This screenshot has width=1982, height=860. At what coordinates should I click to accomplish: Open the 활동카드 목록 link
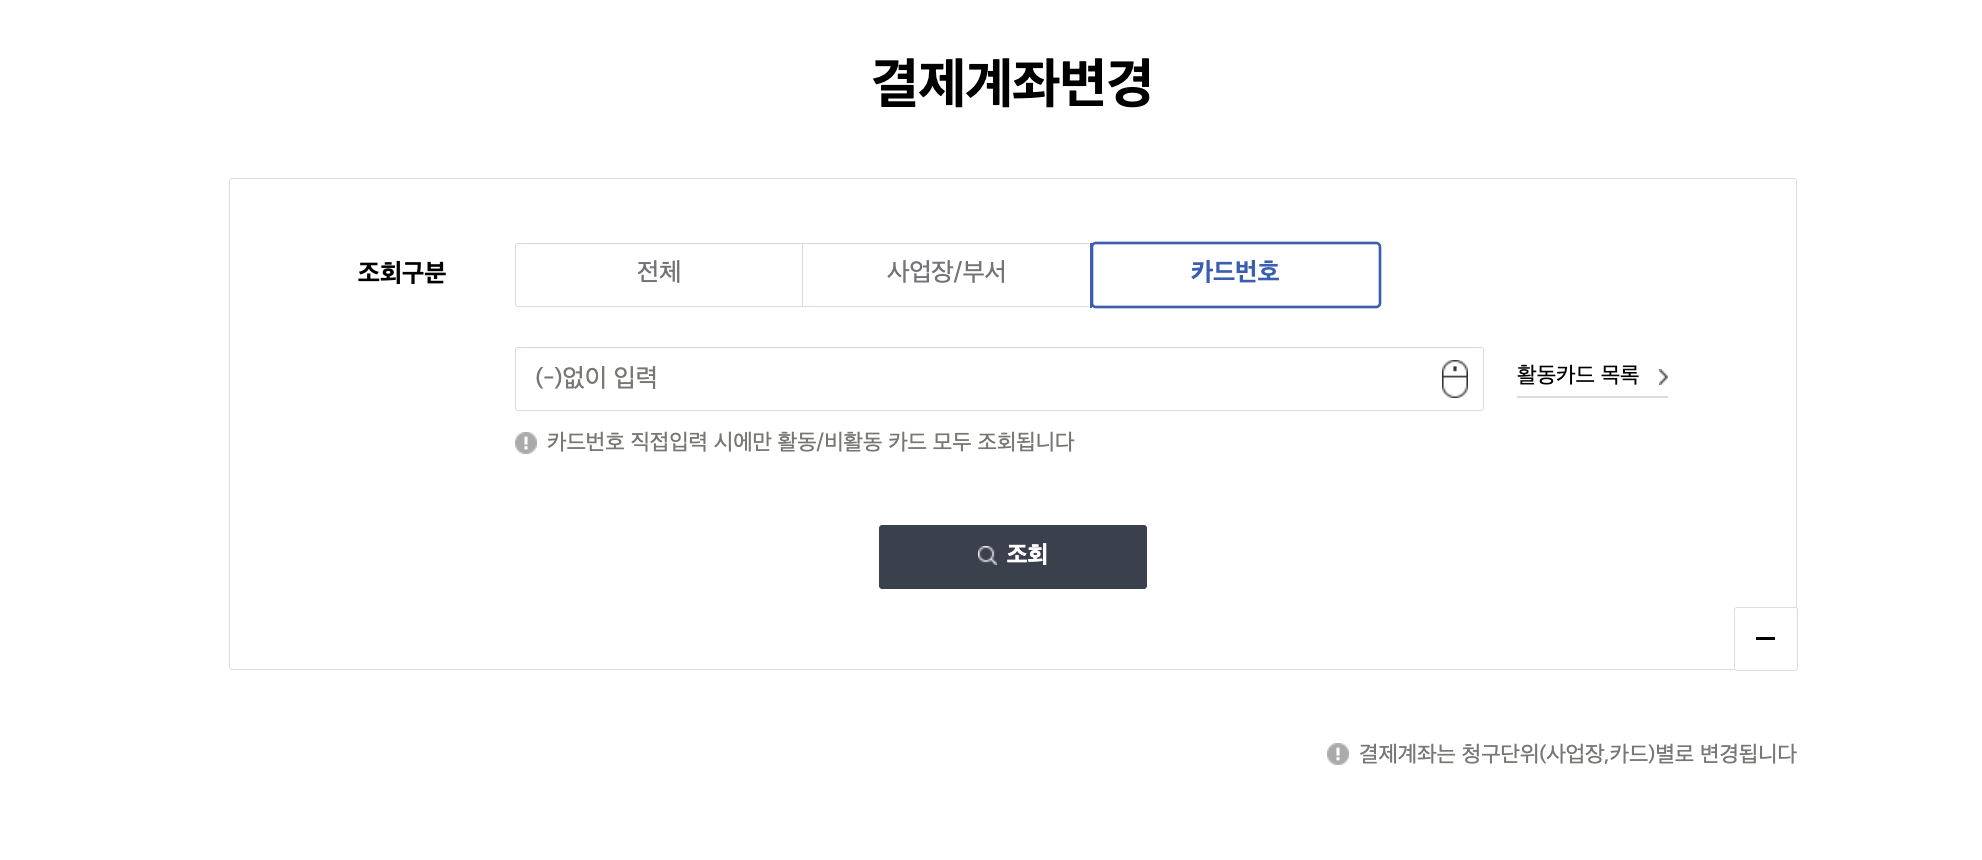(1592, 377)
